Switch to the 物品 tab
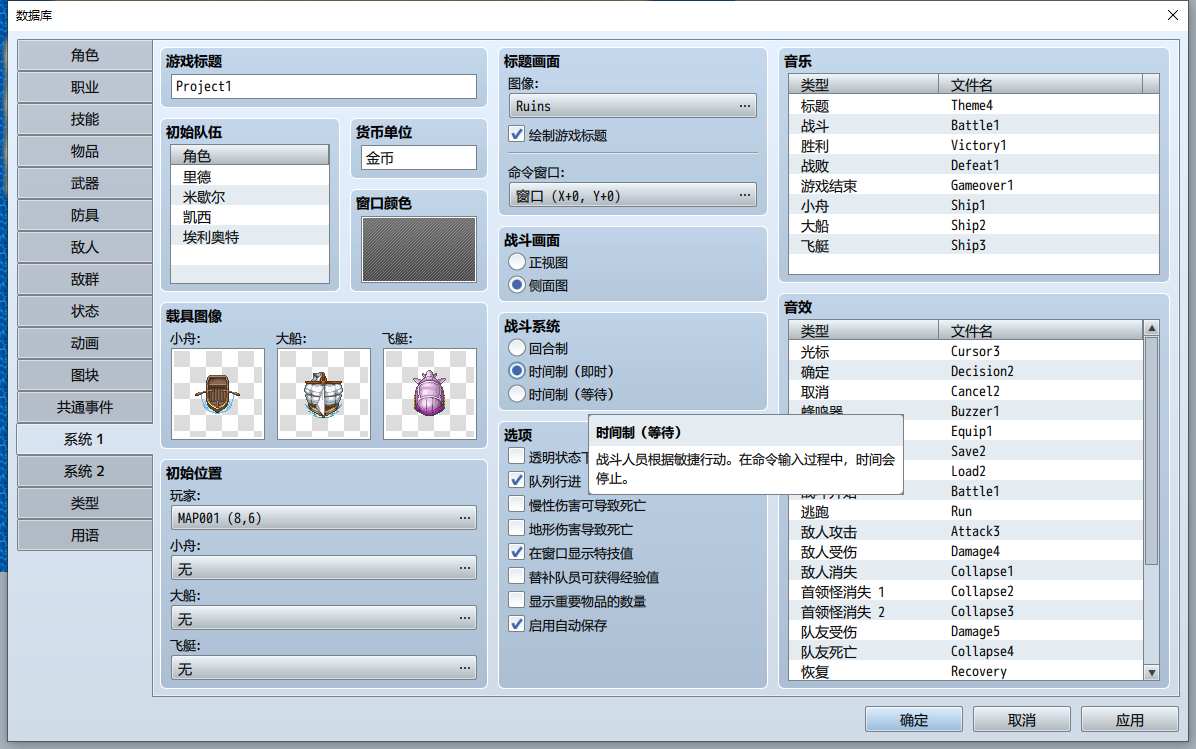Viewport: 1196px width, 749px height. (85, 151)
